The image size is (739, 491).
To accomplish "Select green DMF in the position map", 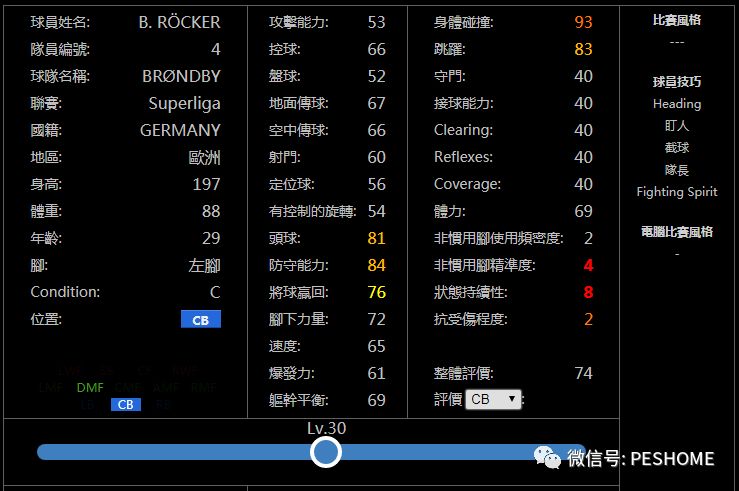I will [x=90, y=387].
